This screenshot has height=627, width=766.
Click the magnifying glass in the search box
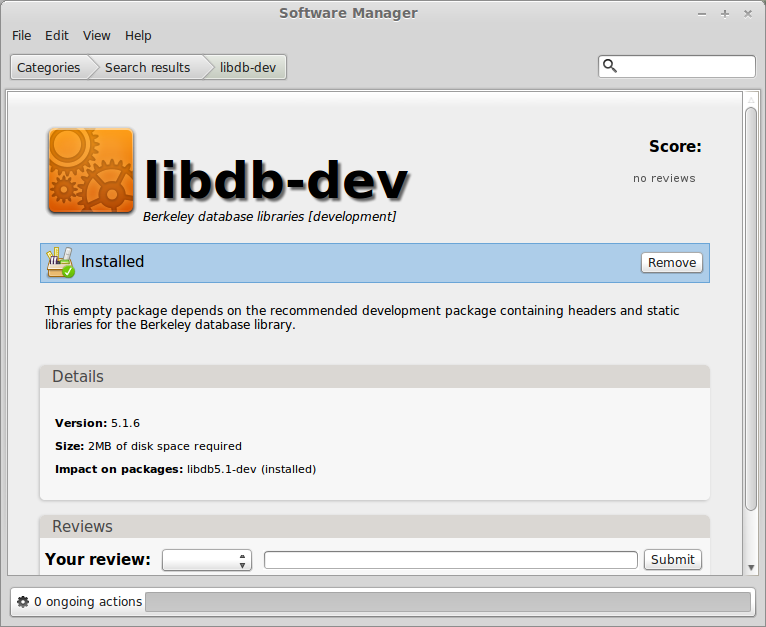click(610, 67)
